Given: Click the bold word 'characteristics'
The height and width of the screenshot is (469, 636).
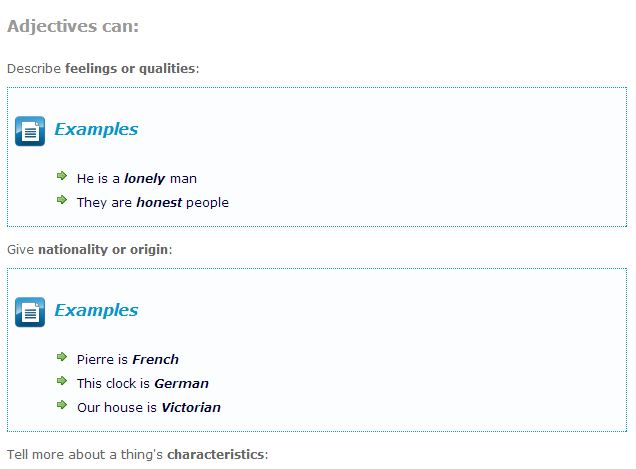Looking at the screenshot, I should click(x=215, y=454).
